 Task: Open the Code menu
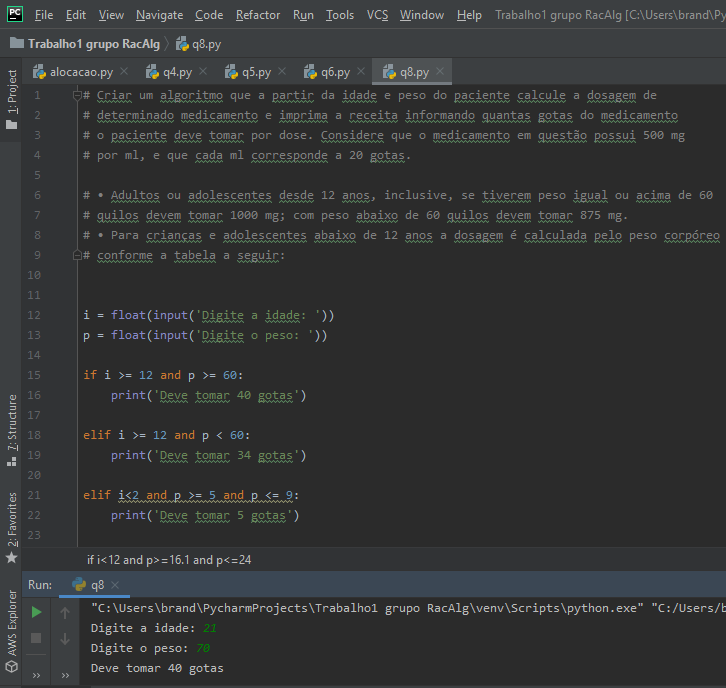pos(209,15)
